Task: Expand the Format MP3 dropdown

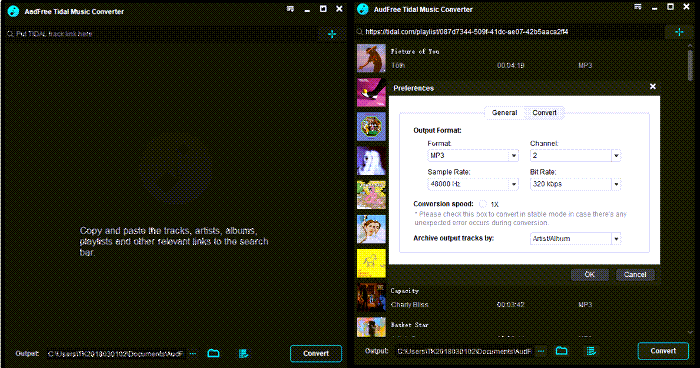Action: point(514,155)
